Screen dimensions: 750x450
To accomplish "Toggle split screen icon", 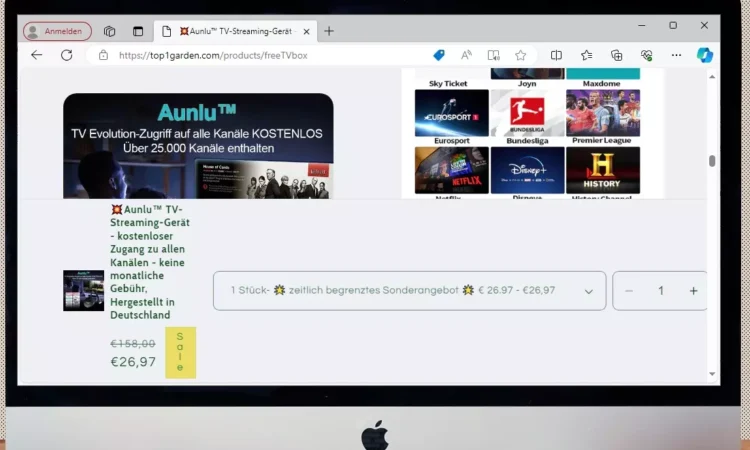I will pyautogui.click(x=556, y=55).
